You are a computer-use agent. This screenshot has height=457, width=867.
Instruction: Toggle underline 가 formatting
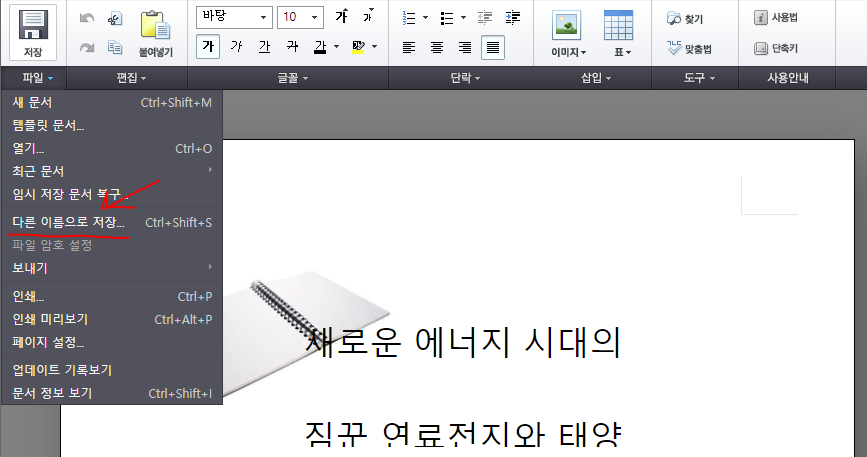[264, 46]
